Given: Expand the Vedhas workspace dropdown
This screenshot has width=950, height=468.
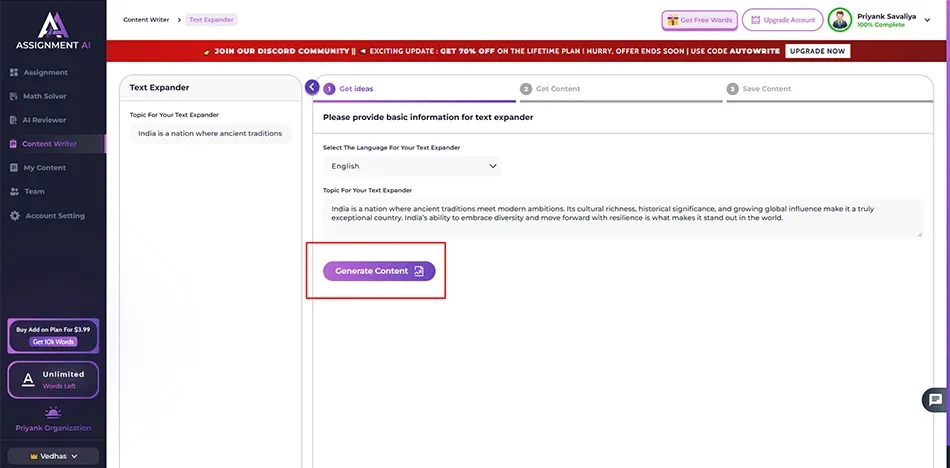Looking at the screenshot, I should click(52, 456).
